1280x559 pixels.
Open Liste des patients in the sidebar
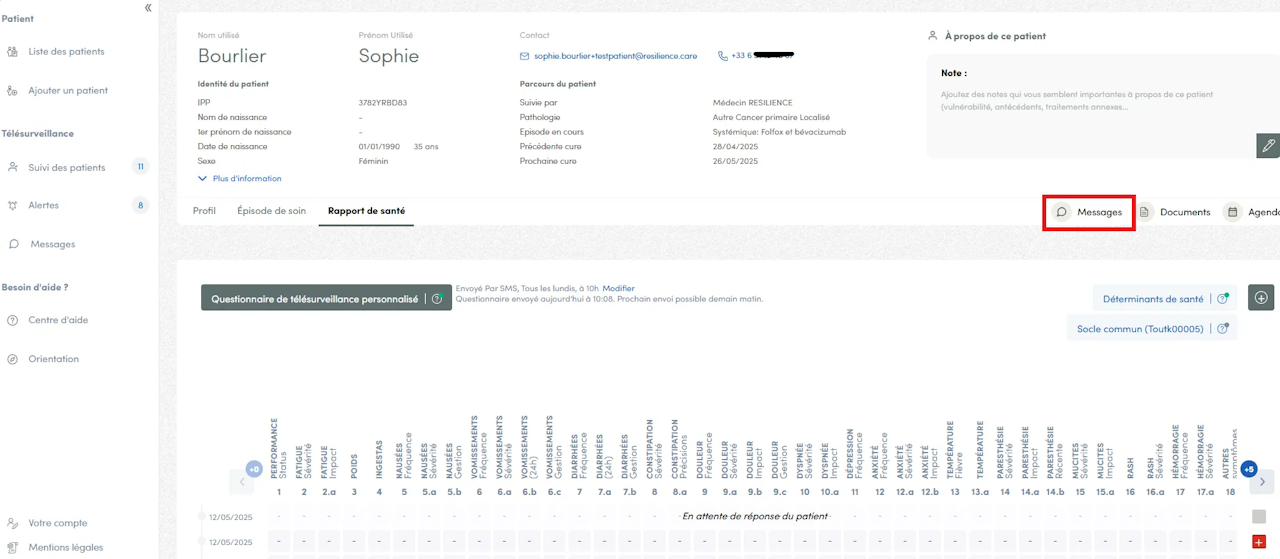click(x=66, y=52)
